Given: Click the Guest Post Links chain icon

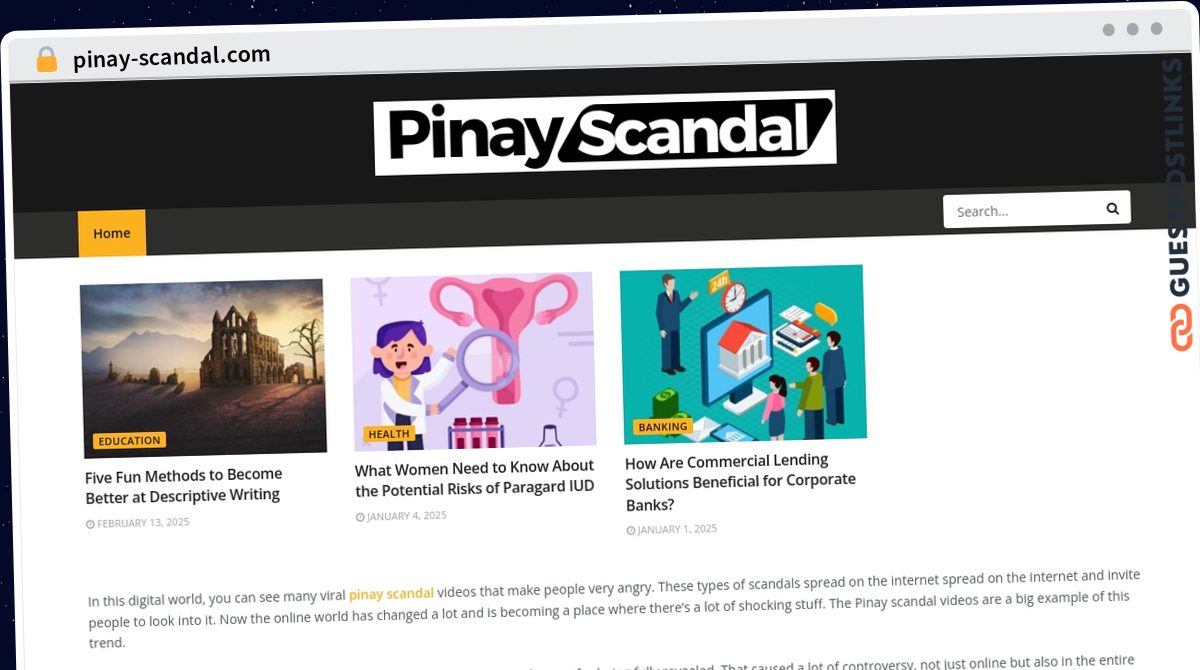Looking at the screenshot, I should [x=1182, y=328].
